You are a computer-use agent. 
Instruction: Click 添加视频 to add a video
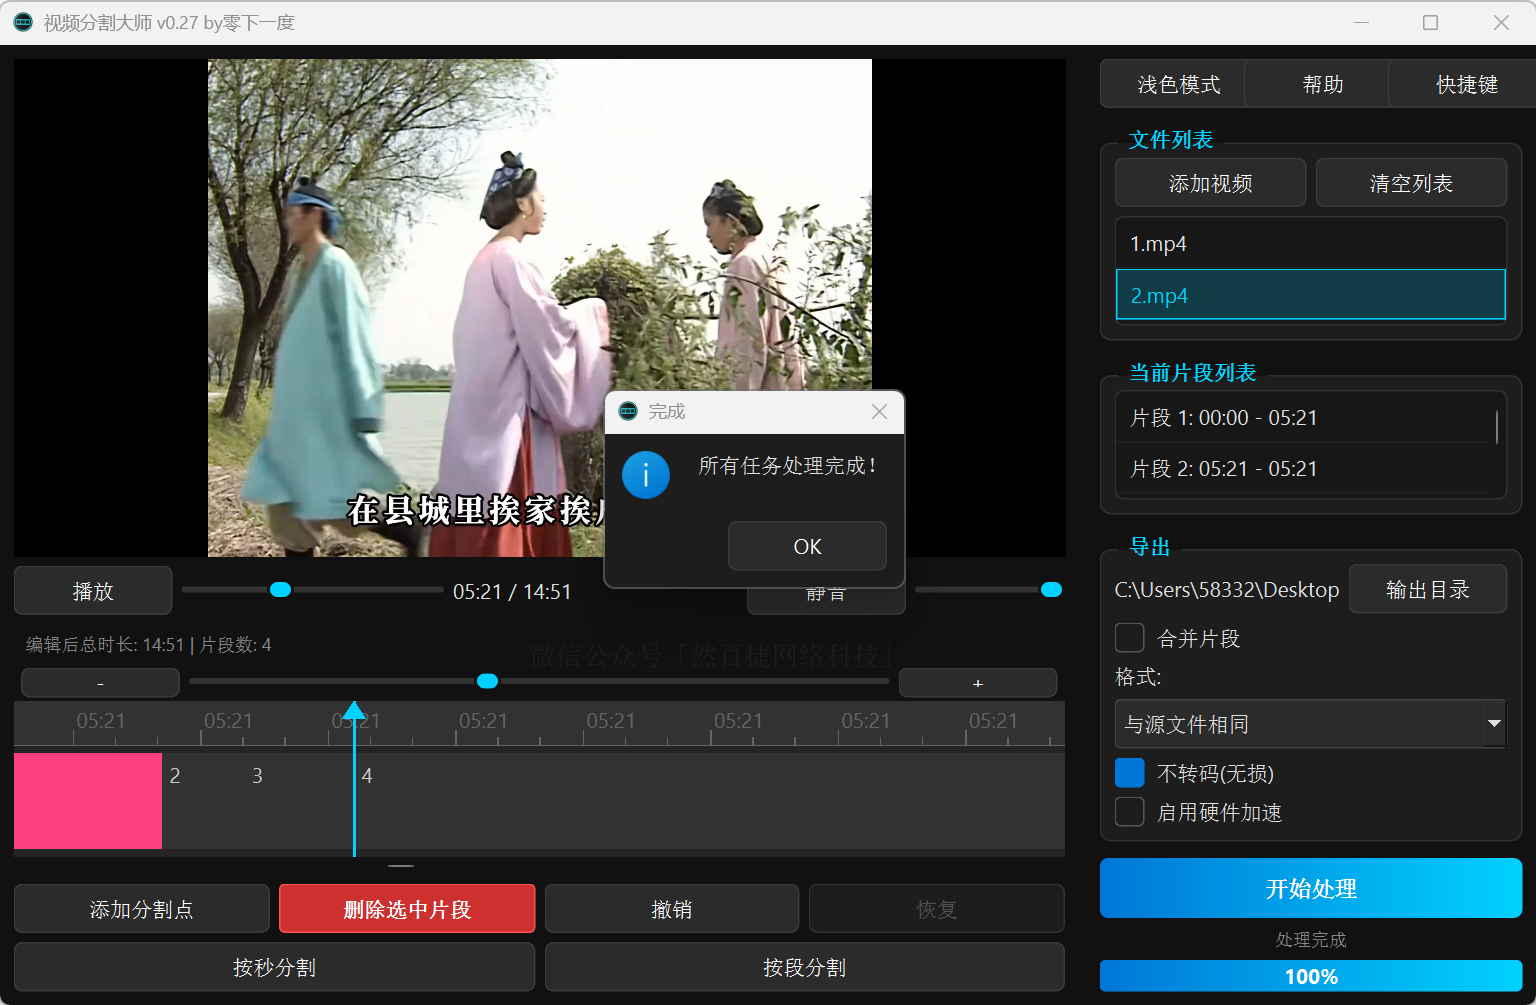(1210, 182)
